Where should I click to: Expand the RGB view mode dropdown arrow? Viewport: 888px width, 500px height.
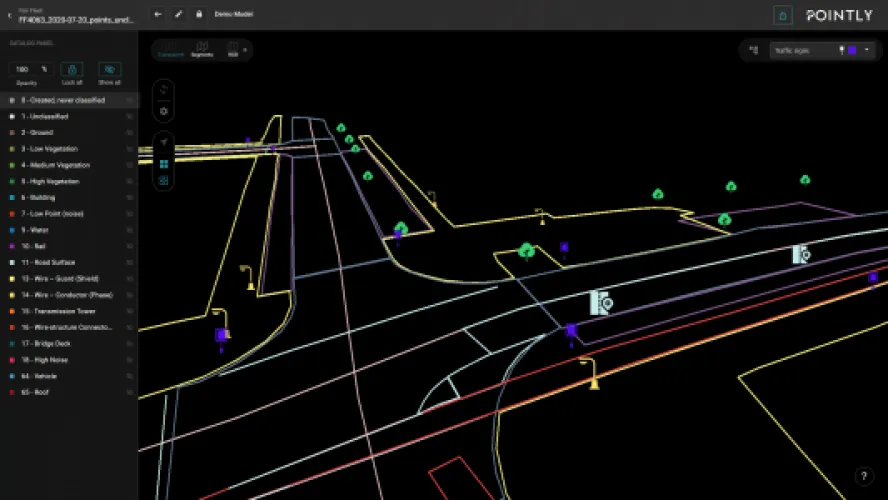245,49
